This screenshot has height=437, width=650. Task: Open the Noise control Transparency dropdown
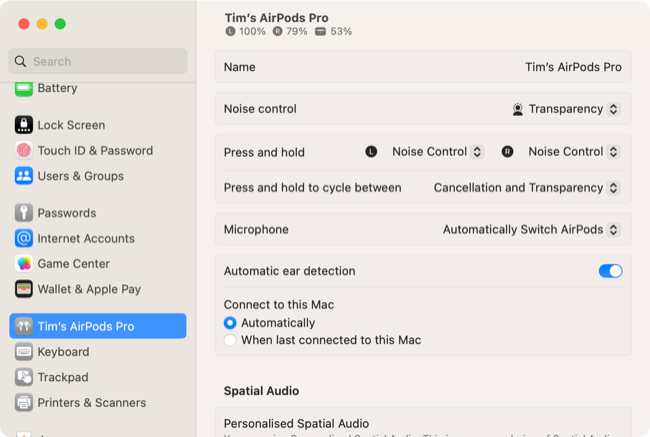(565, 109)
